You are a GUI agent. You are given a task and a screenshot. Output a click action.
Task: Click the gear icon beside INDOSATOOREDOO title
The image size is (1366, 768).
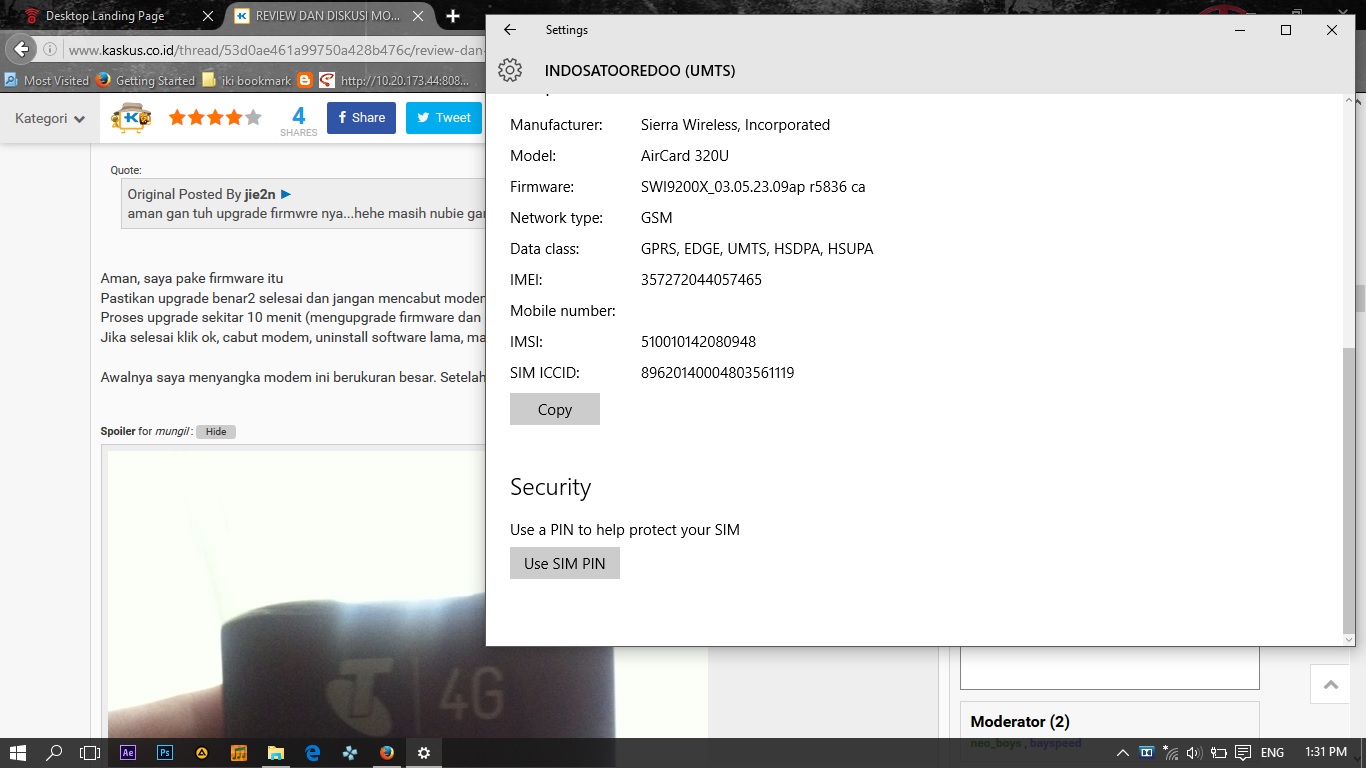510,70
